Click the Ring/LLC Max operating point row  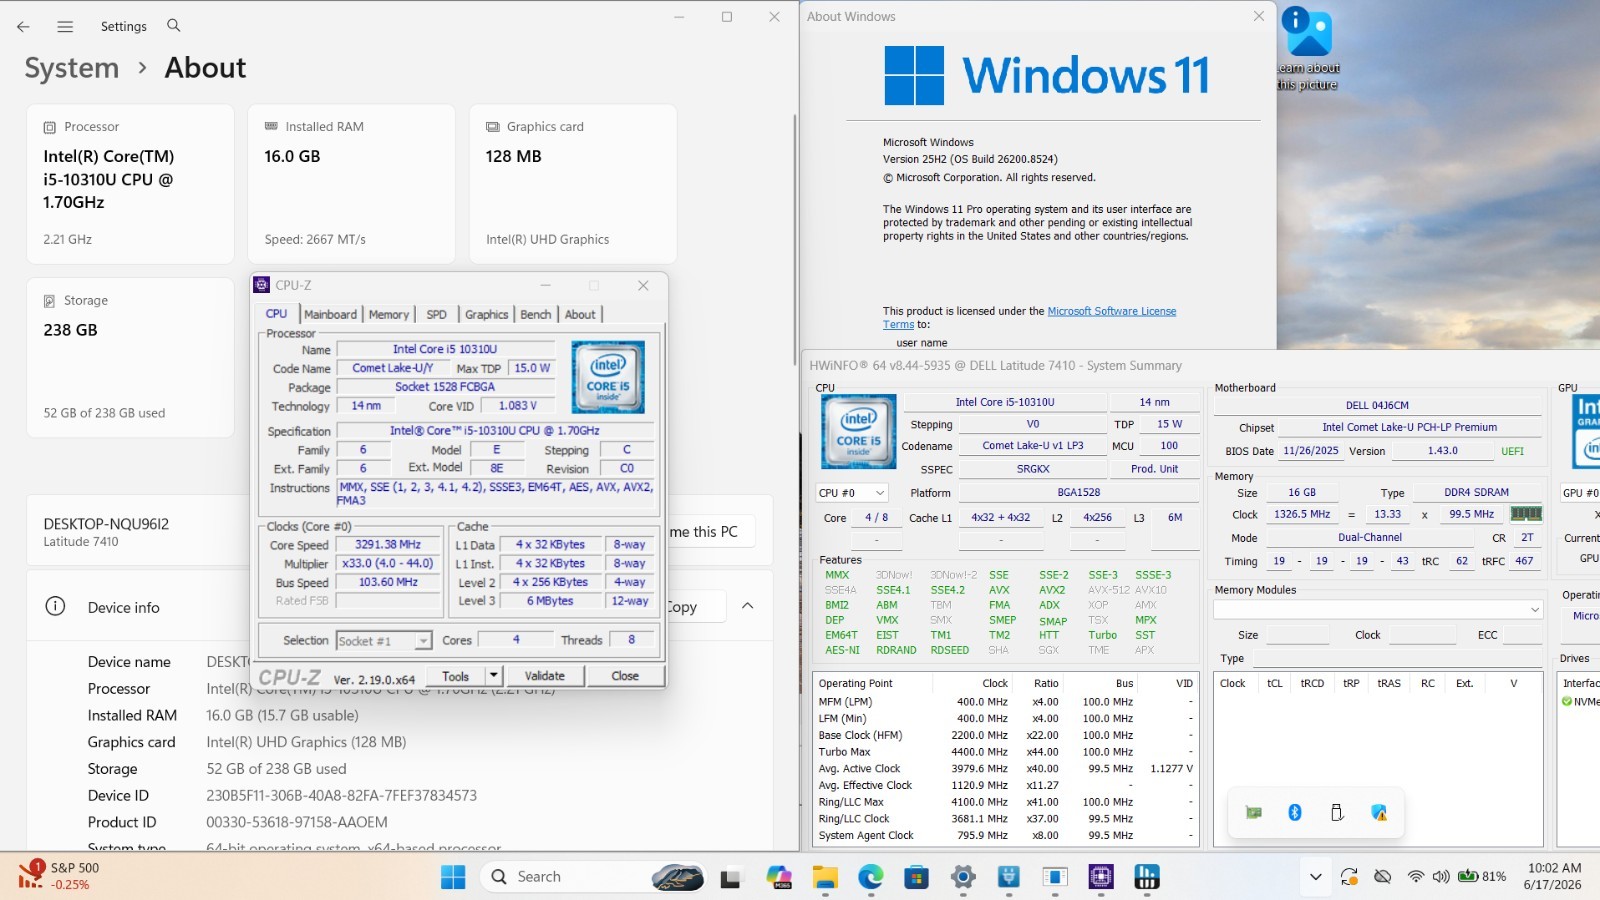1005,802
